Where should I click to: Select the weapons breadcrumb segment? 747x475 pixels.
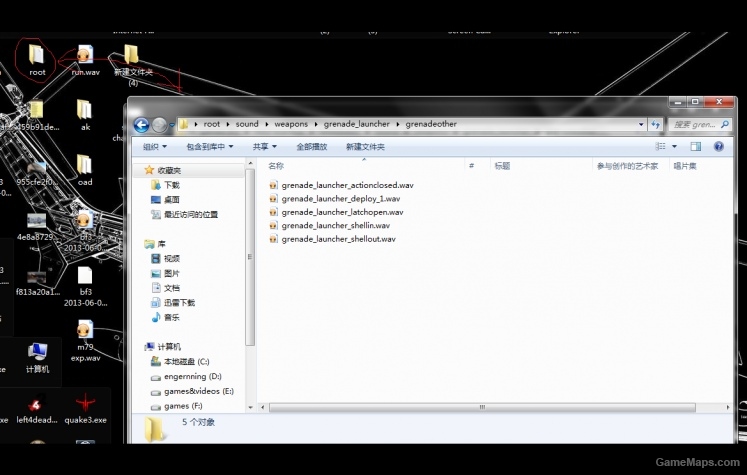point(291,124)
